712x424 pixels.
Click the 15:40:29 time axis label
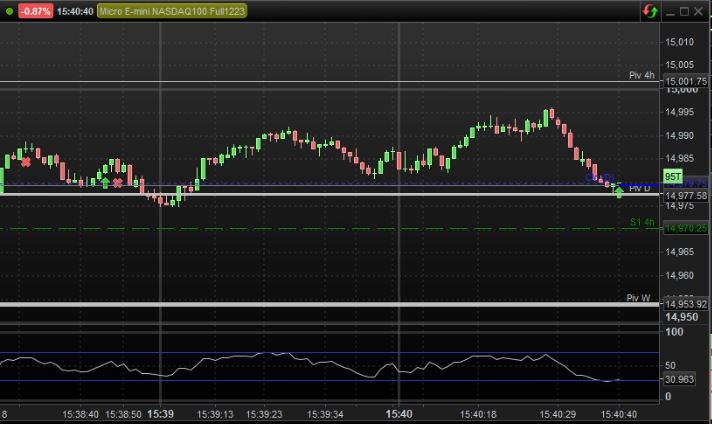click(558, 414)
